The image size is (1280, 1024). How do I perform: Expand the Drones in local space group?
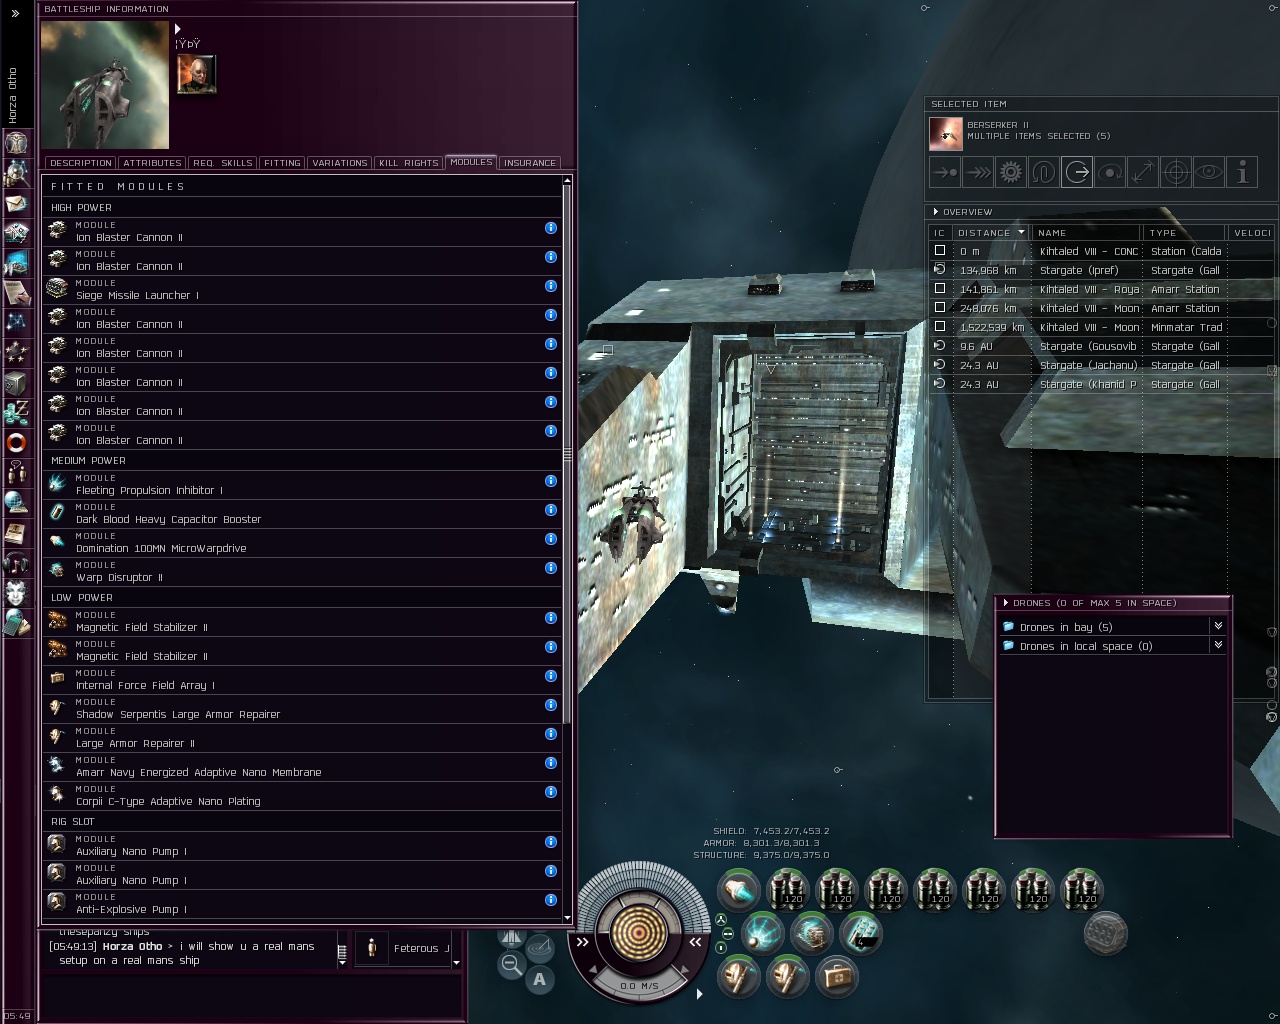pyautogui.click(x=1218, y=645)
